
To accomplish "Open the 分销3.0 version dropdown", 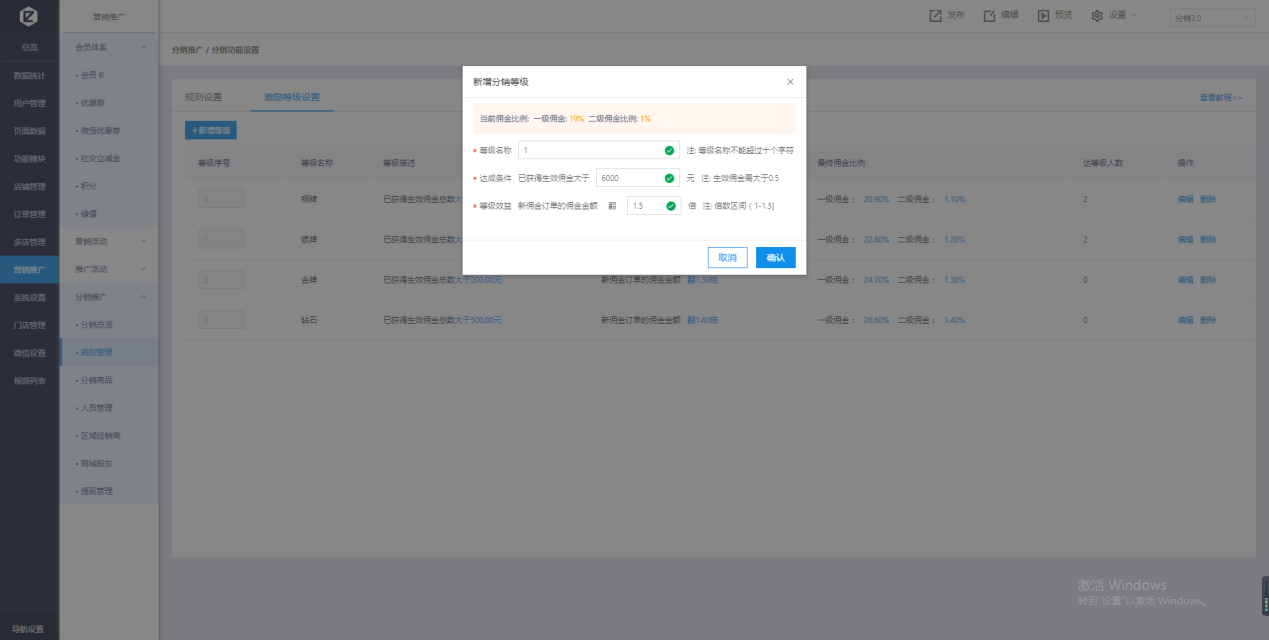I will coord(1211,18).
